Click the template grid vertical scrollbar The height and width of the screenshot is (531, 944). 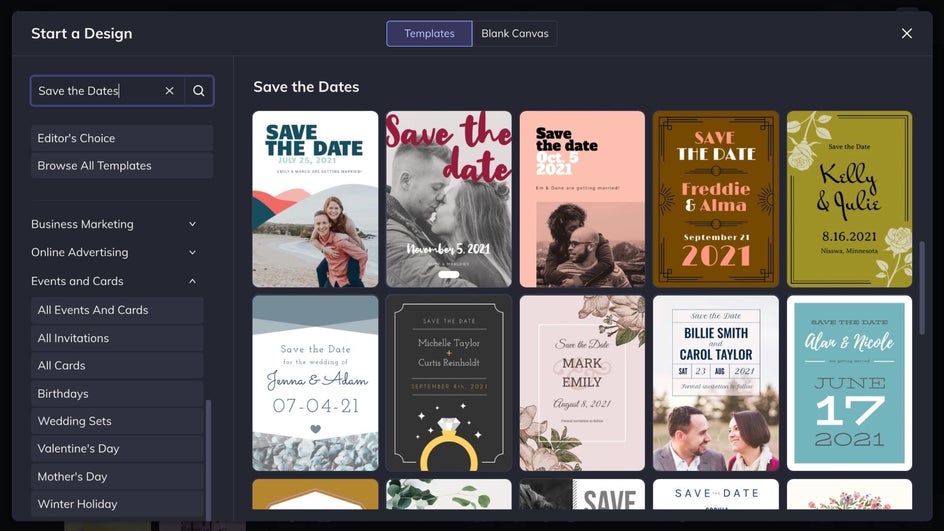click(x=922, y=288)
